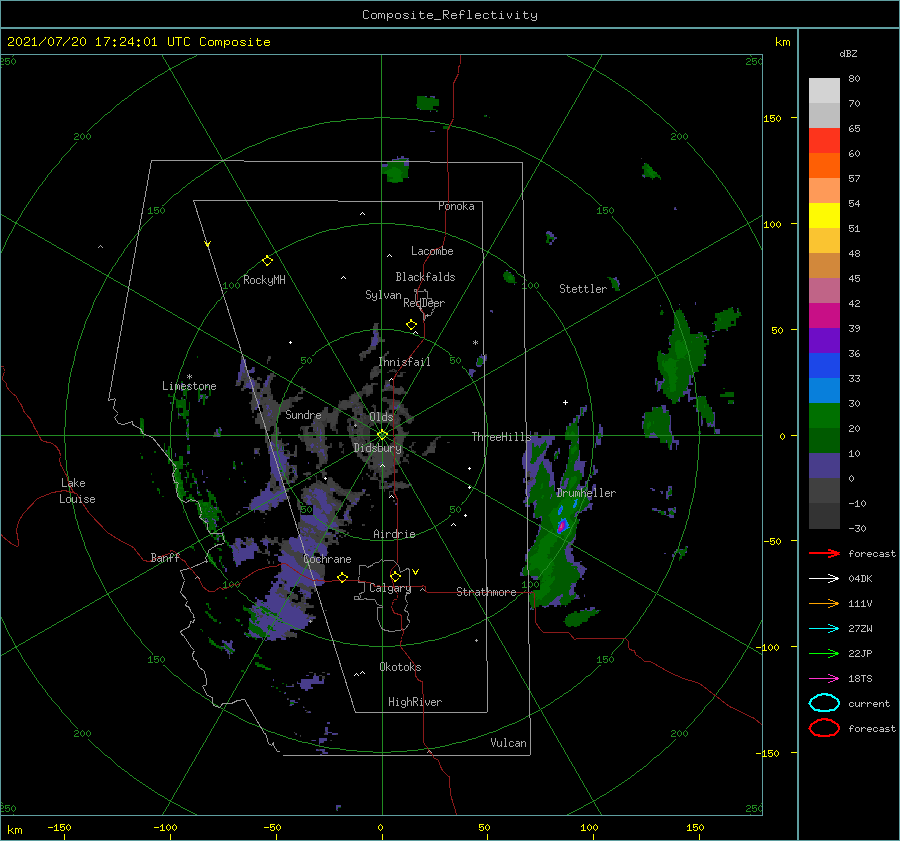Viewport: 900px width, 841px height.
Task: Click the 2021/07/20 17:24:01 UTC Composite timestamp
Action: click(138, 42)
